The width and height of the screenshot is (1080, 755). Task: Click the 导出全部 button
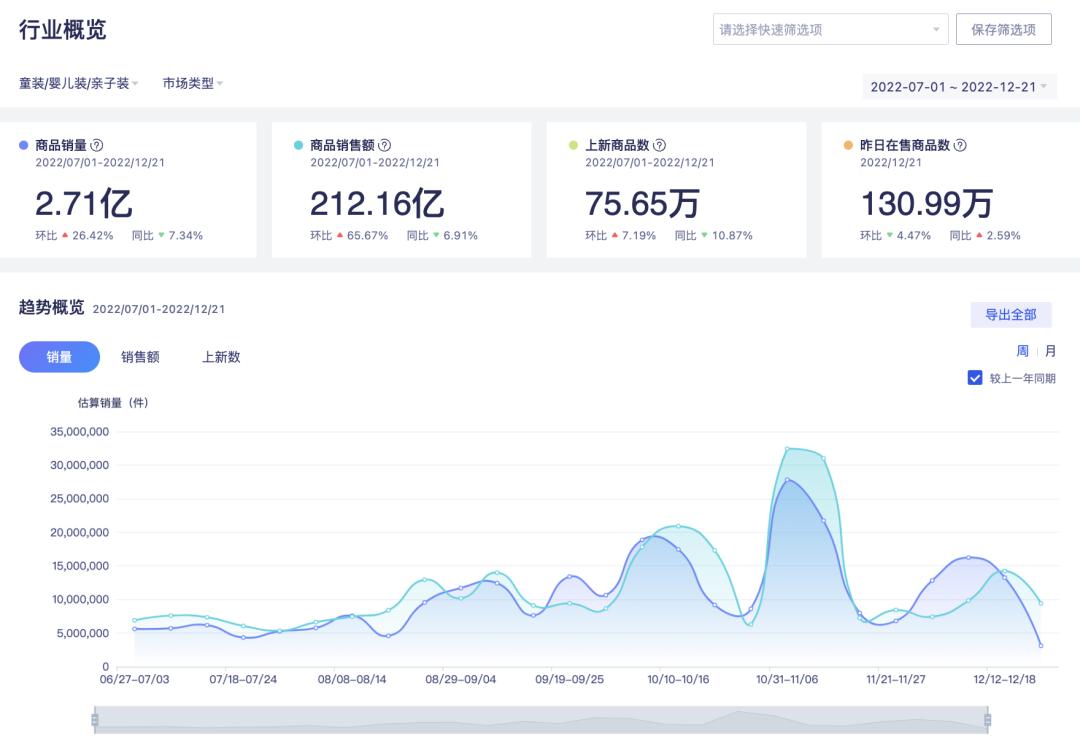point(1010,315)
